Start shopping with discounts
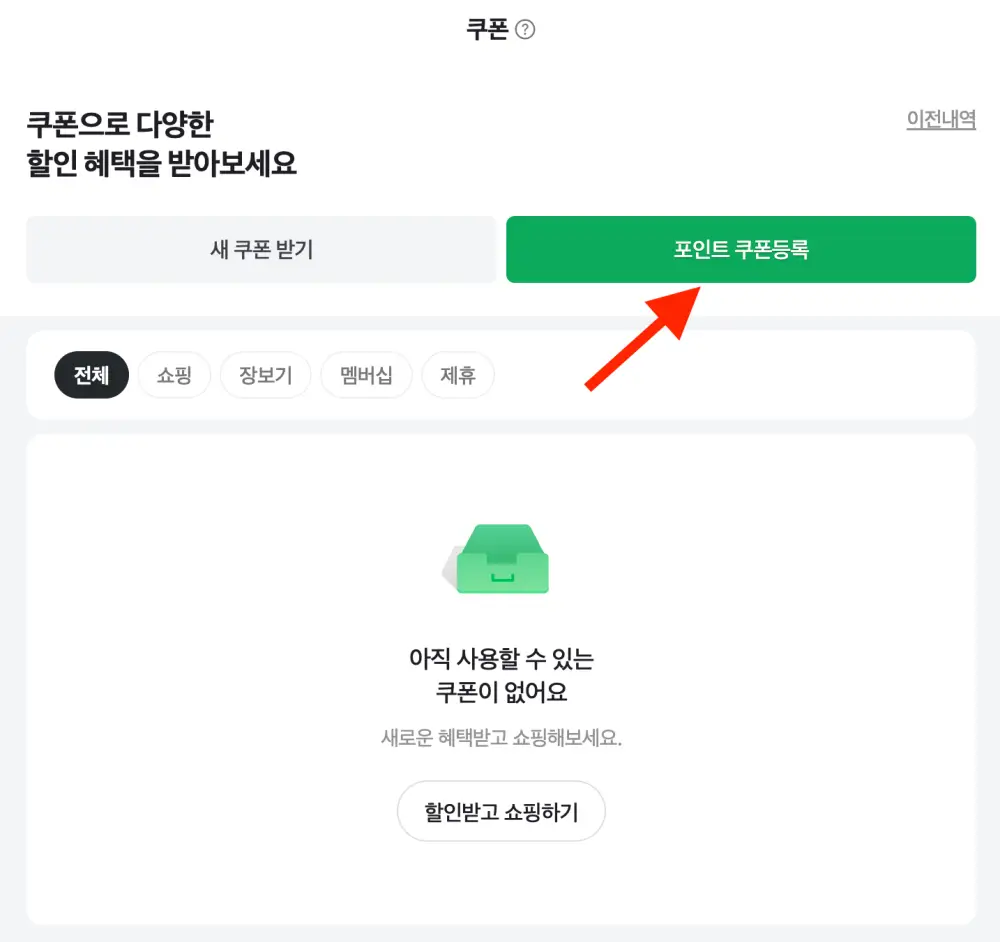Image resolution: width=1000 pixels, height=942 pixels. coord(500,811)
